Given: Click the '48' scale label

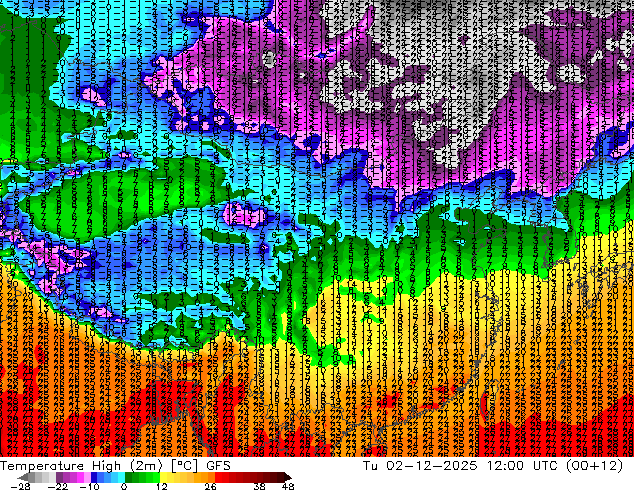Looking at the screenshot, I should click(x=288, y=486).
